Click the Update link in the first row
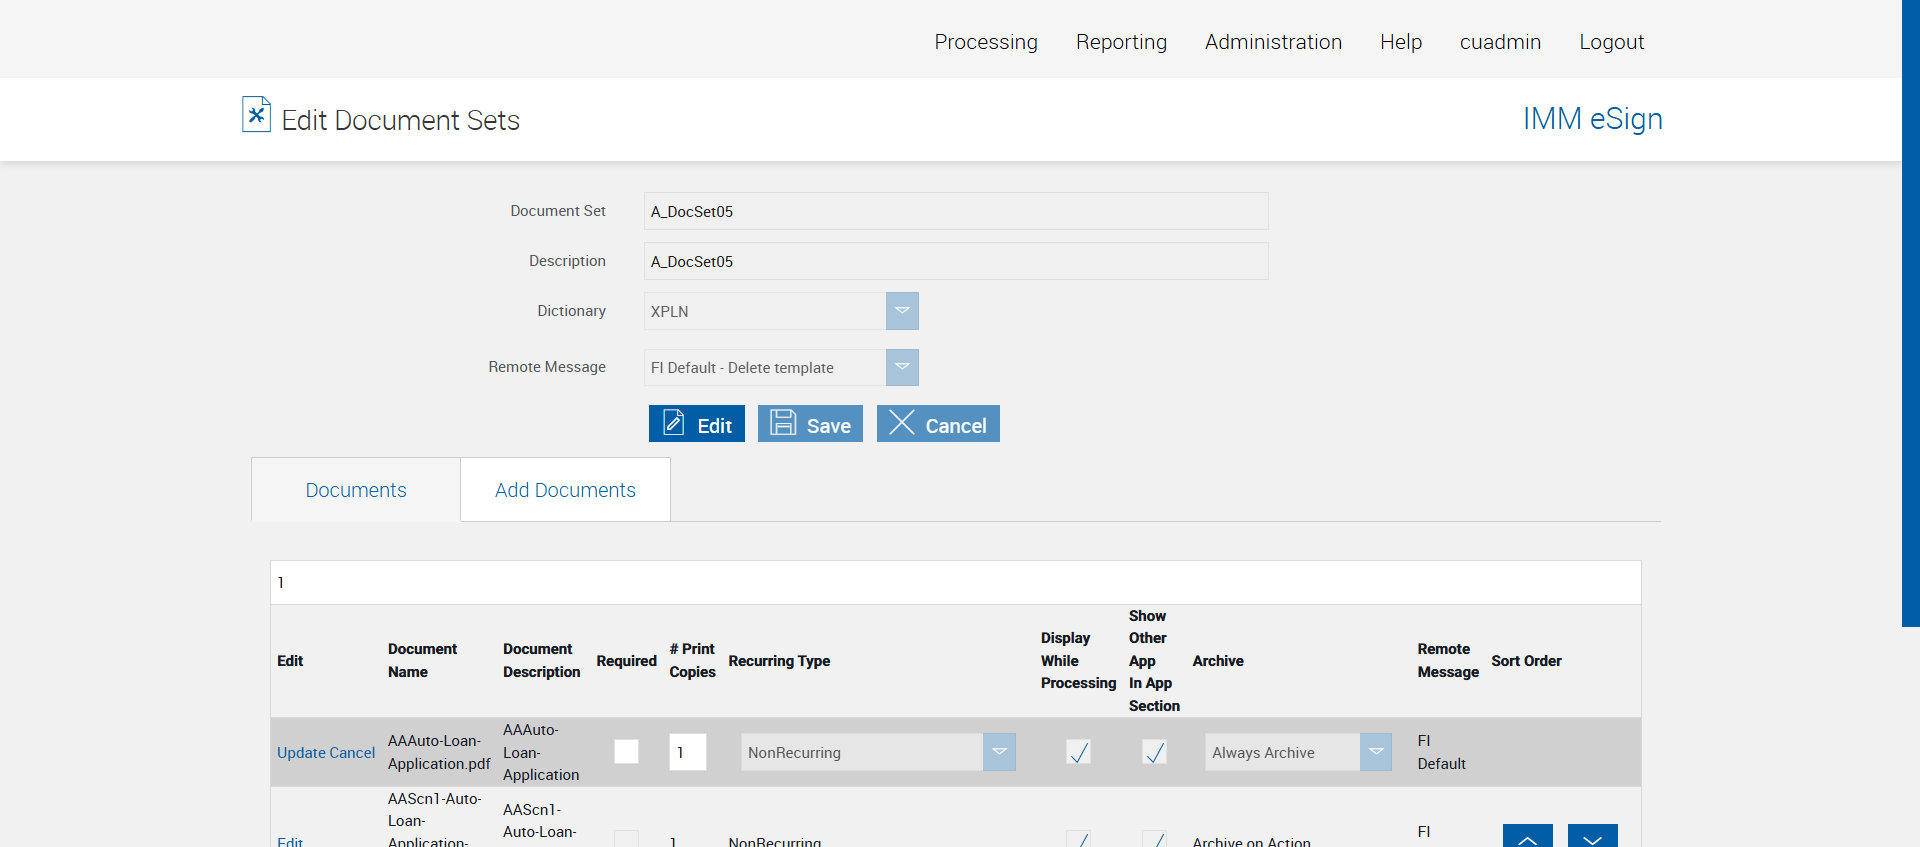1920x847 pixels. (301, 753)
